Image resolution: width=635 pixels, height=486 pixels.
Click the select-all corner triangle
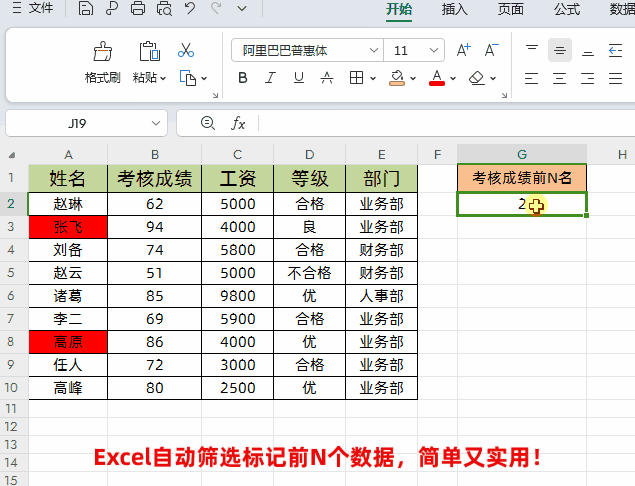[12, 155]
